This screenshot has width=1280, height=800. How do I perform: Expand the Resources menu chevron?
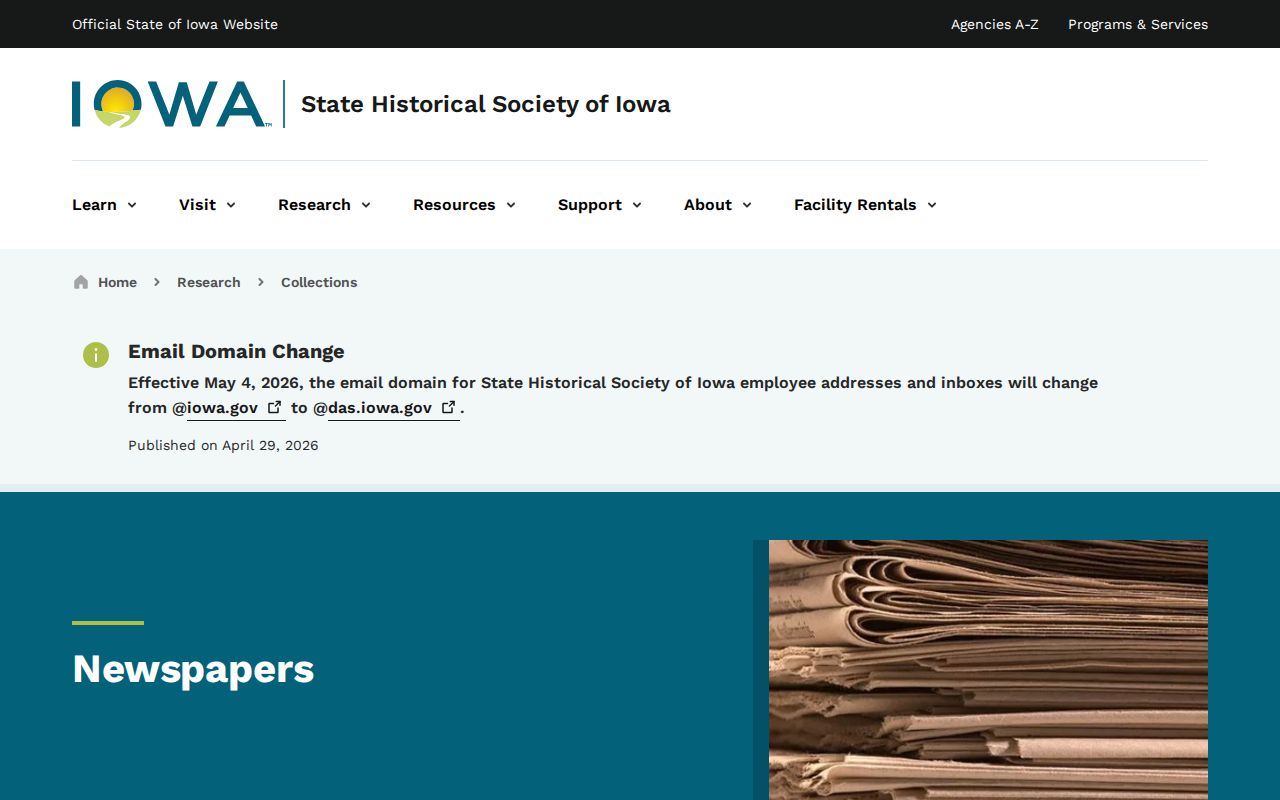510,205
